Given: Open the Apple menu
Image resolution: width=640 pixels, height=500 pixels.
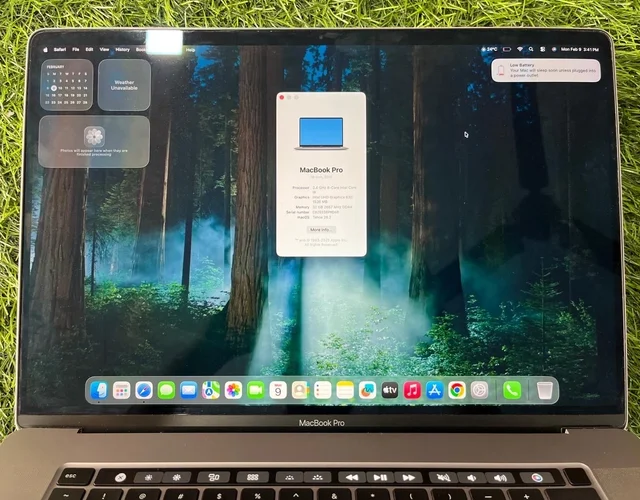Looking at the screenshot, I should pyautogui.click(x=46, y=50).
